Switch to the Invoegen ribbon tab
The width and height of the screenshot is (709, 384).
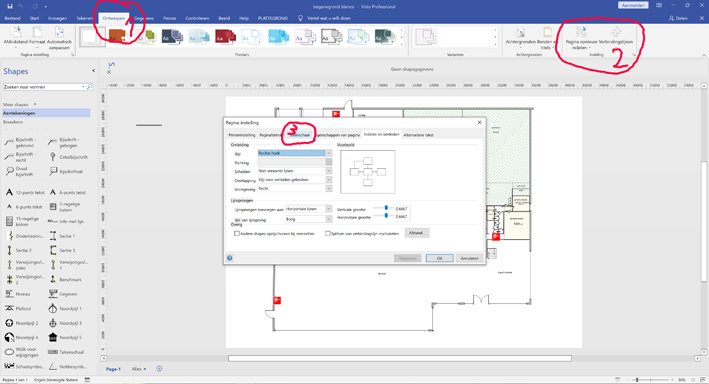point(57,18)
